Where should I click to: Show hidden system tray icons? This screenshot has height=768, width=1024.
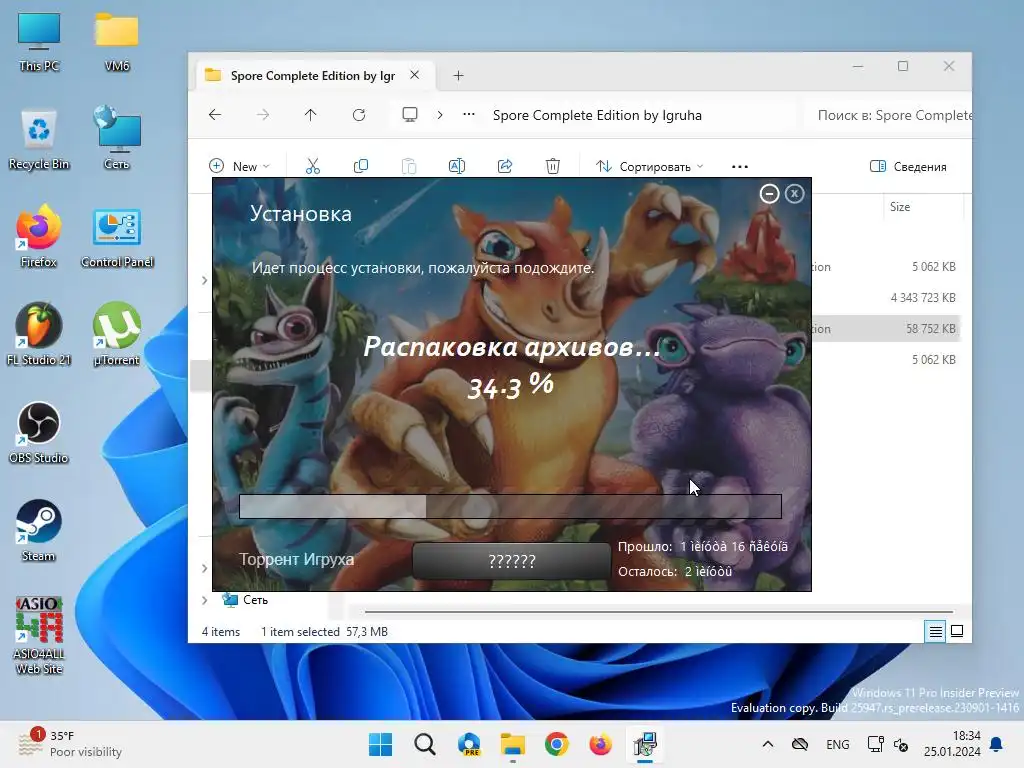[x=768, y=744]
